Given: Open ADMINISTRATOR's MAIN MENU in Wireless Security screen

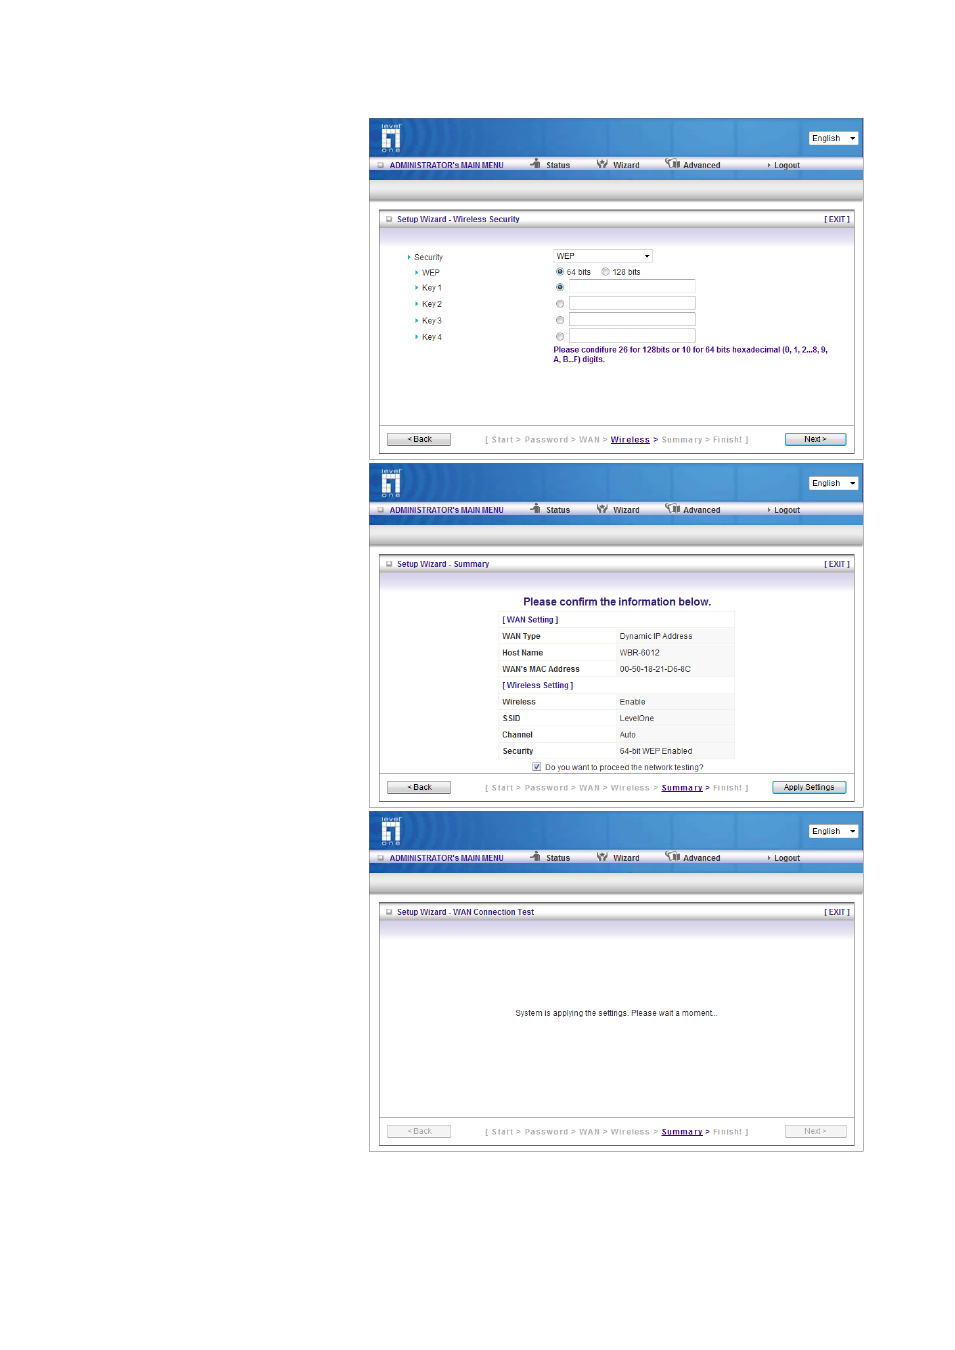Looking at the screenshot, I should point(446,165).
